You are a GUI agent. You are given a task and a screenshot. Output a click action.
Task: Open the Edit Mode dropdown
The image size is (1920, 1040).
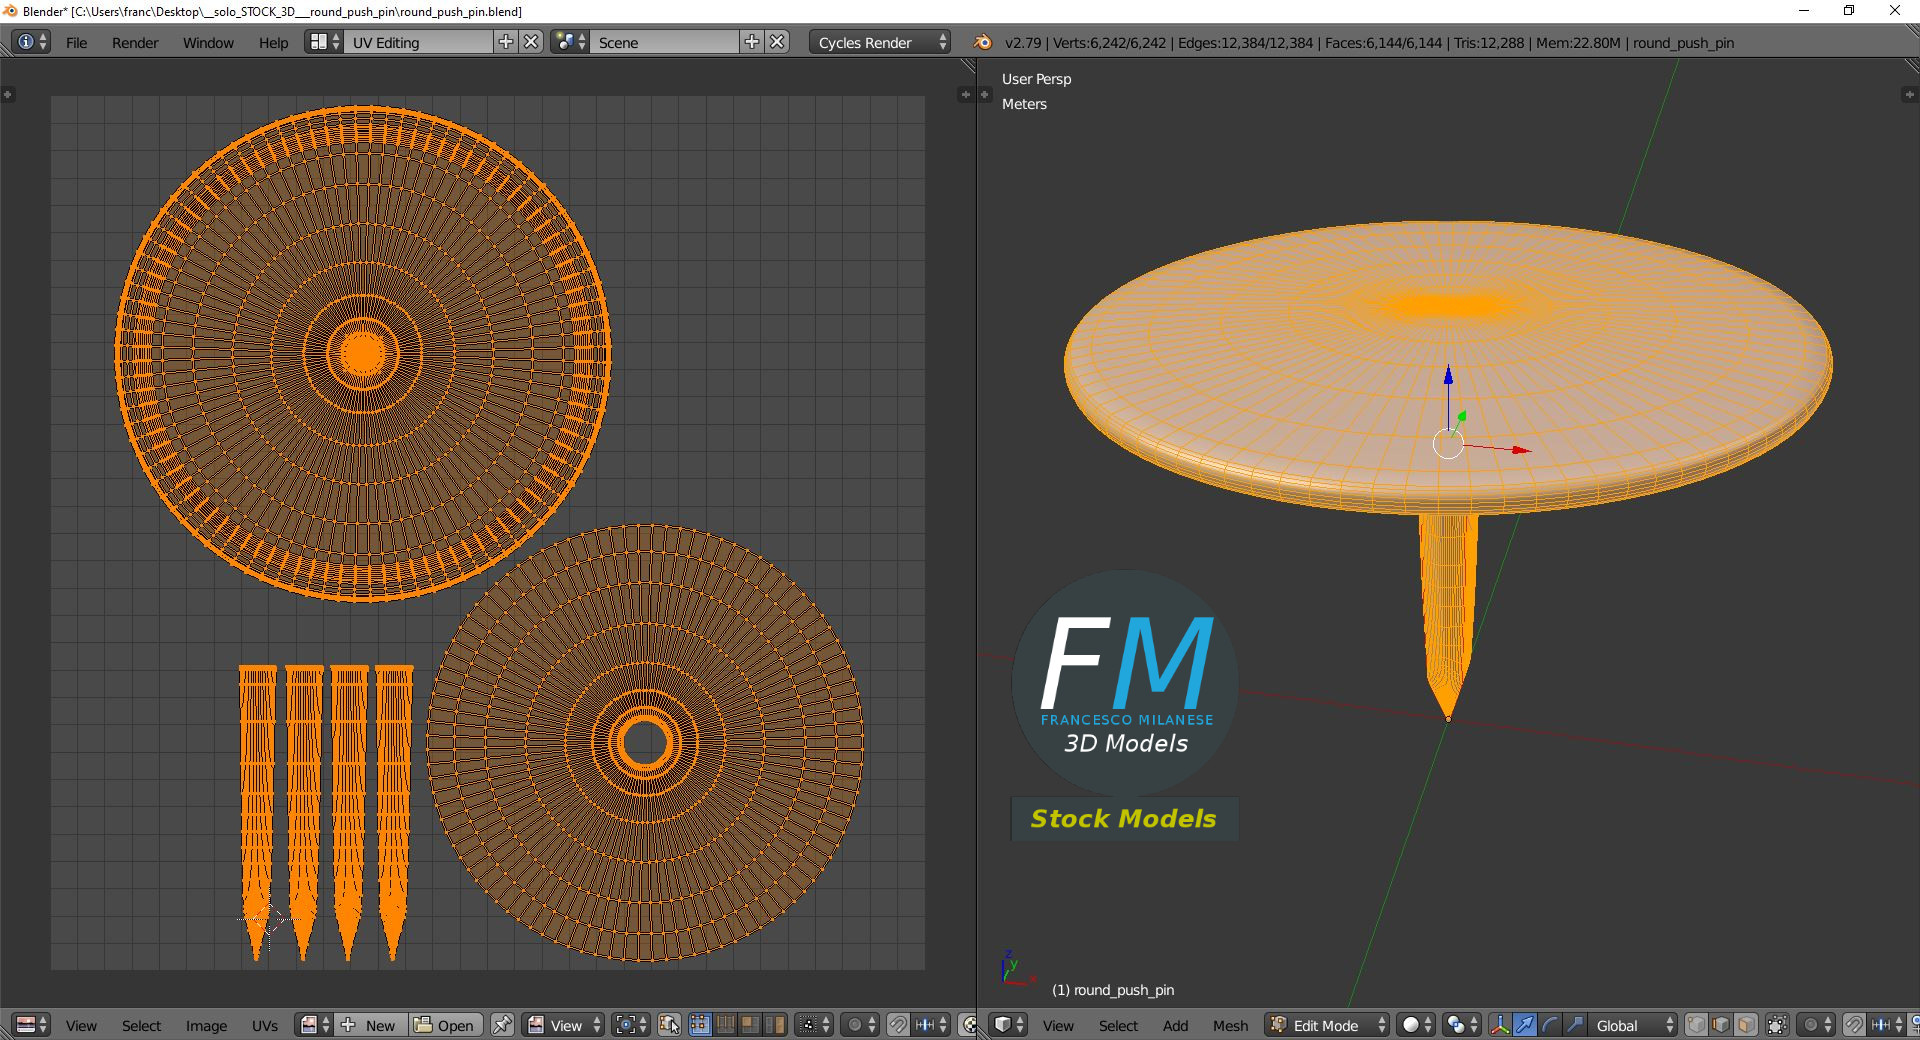pyautogui.click(x=1327, y=1025)
